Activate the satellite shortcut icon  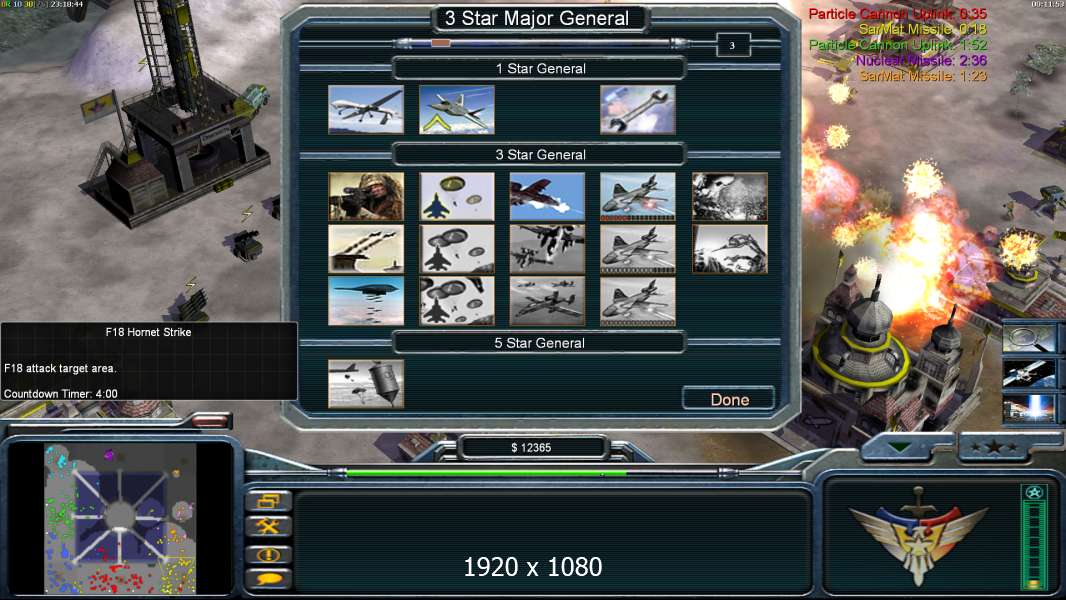click(1029, 375)
